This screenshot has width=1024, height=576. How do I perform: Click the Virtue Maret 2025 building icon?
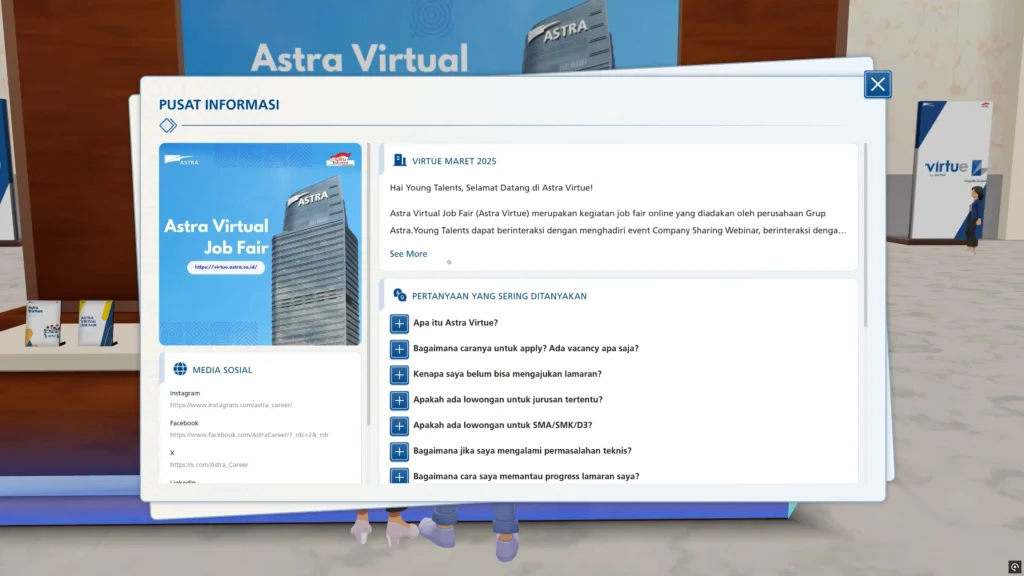pos(400,160)
